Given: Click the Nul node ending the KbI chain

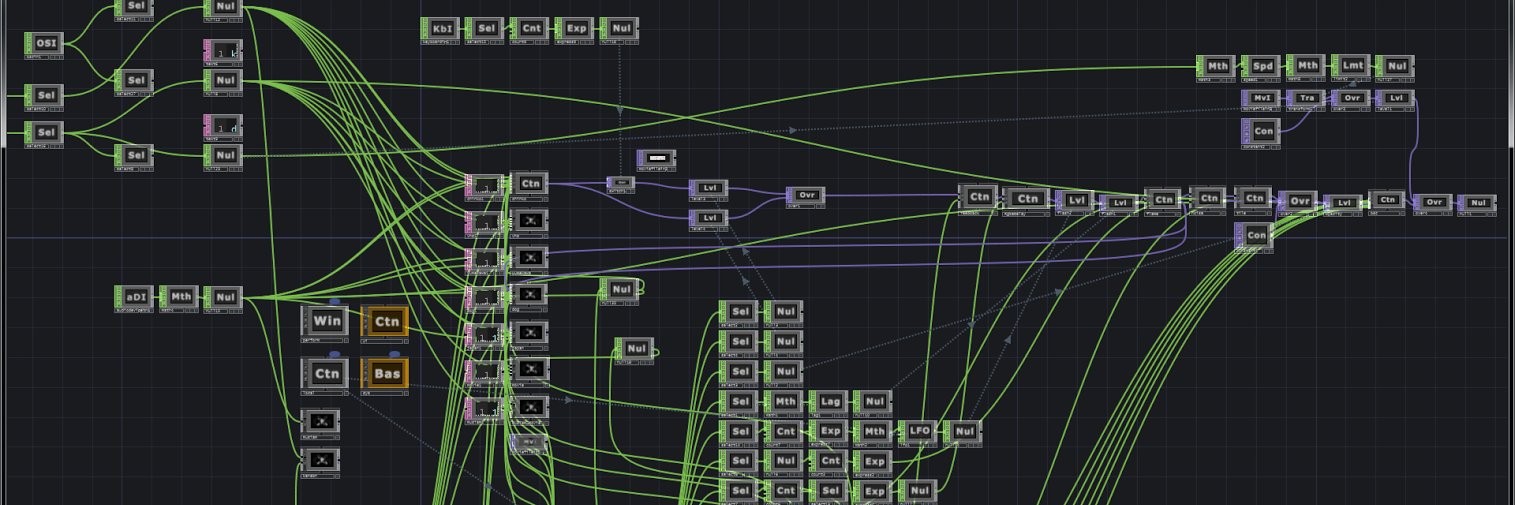Looking at the screenshot, I should pyautogui.click(x=620, y=29).
